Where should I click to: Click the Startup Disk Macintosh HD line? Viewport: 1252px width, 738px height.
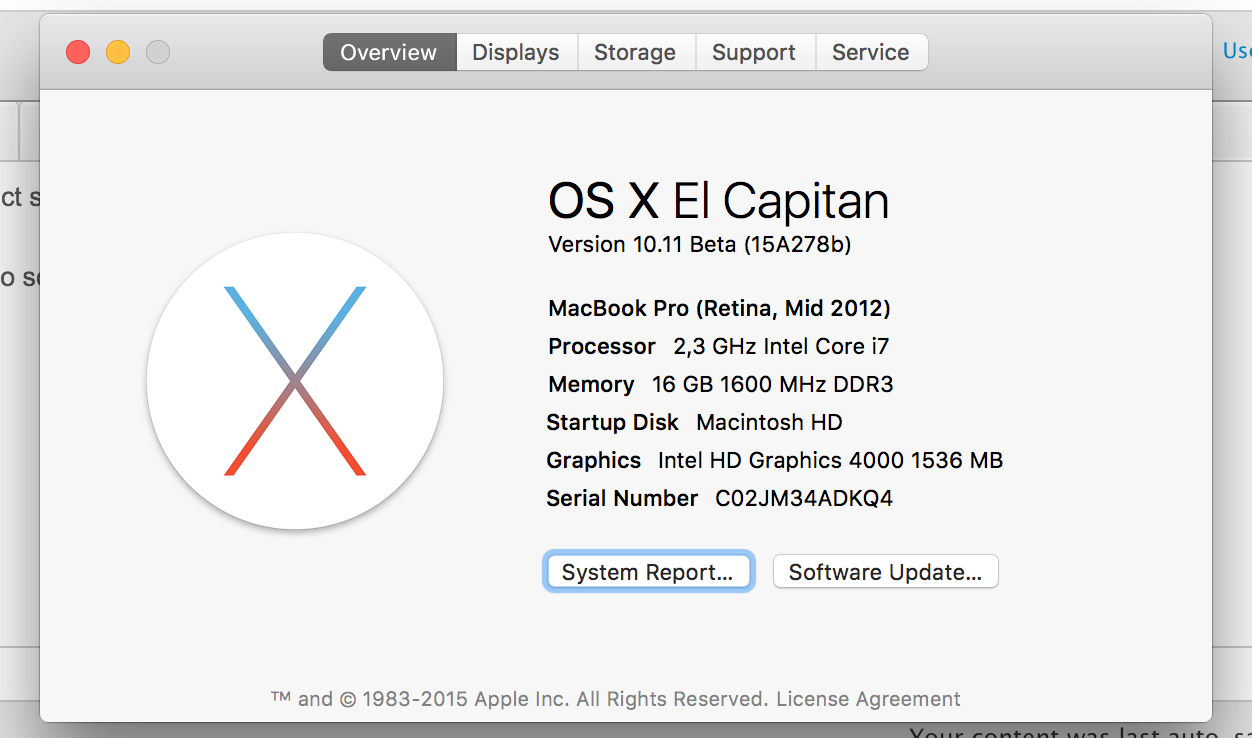pos(694,422)
